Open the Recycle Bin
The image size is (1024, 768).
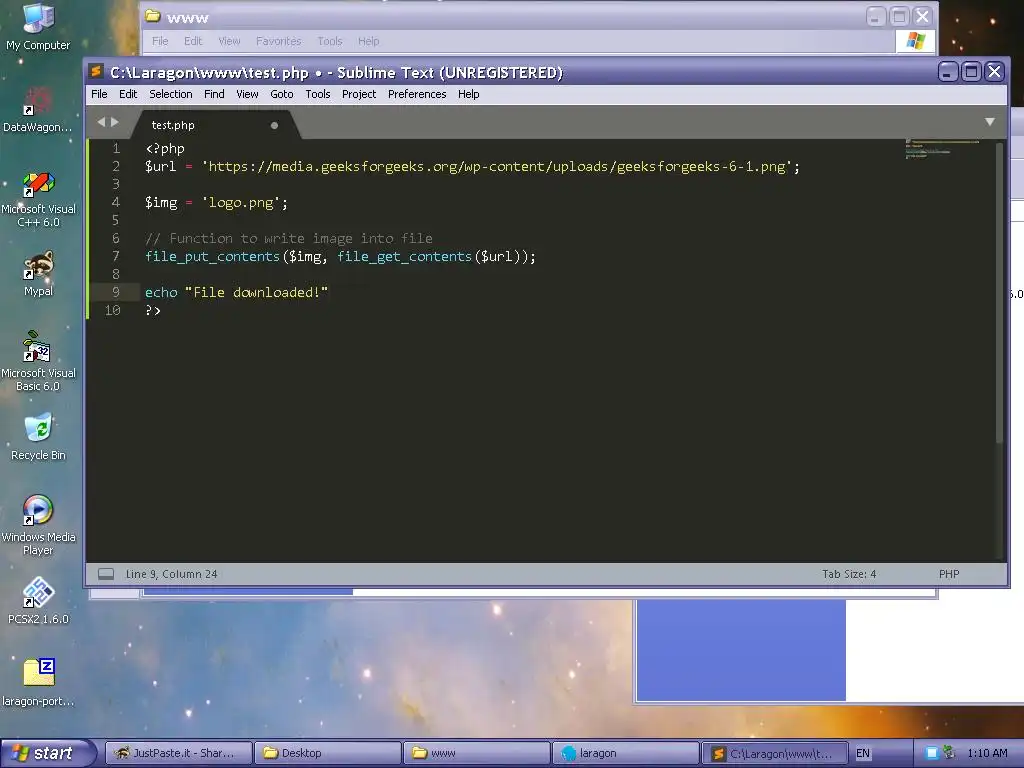click(x=38, y=436)
